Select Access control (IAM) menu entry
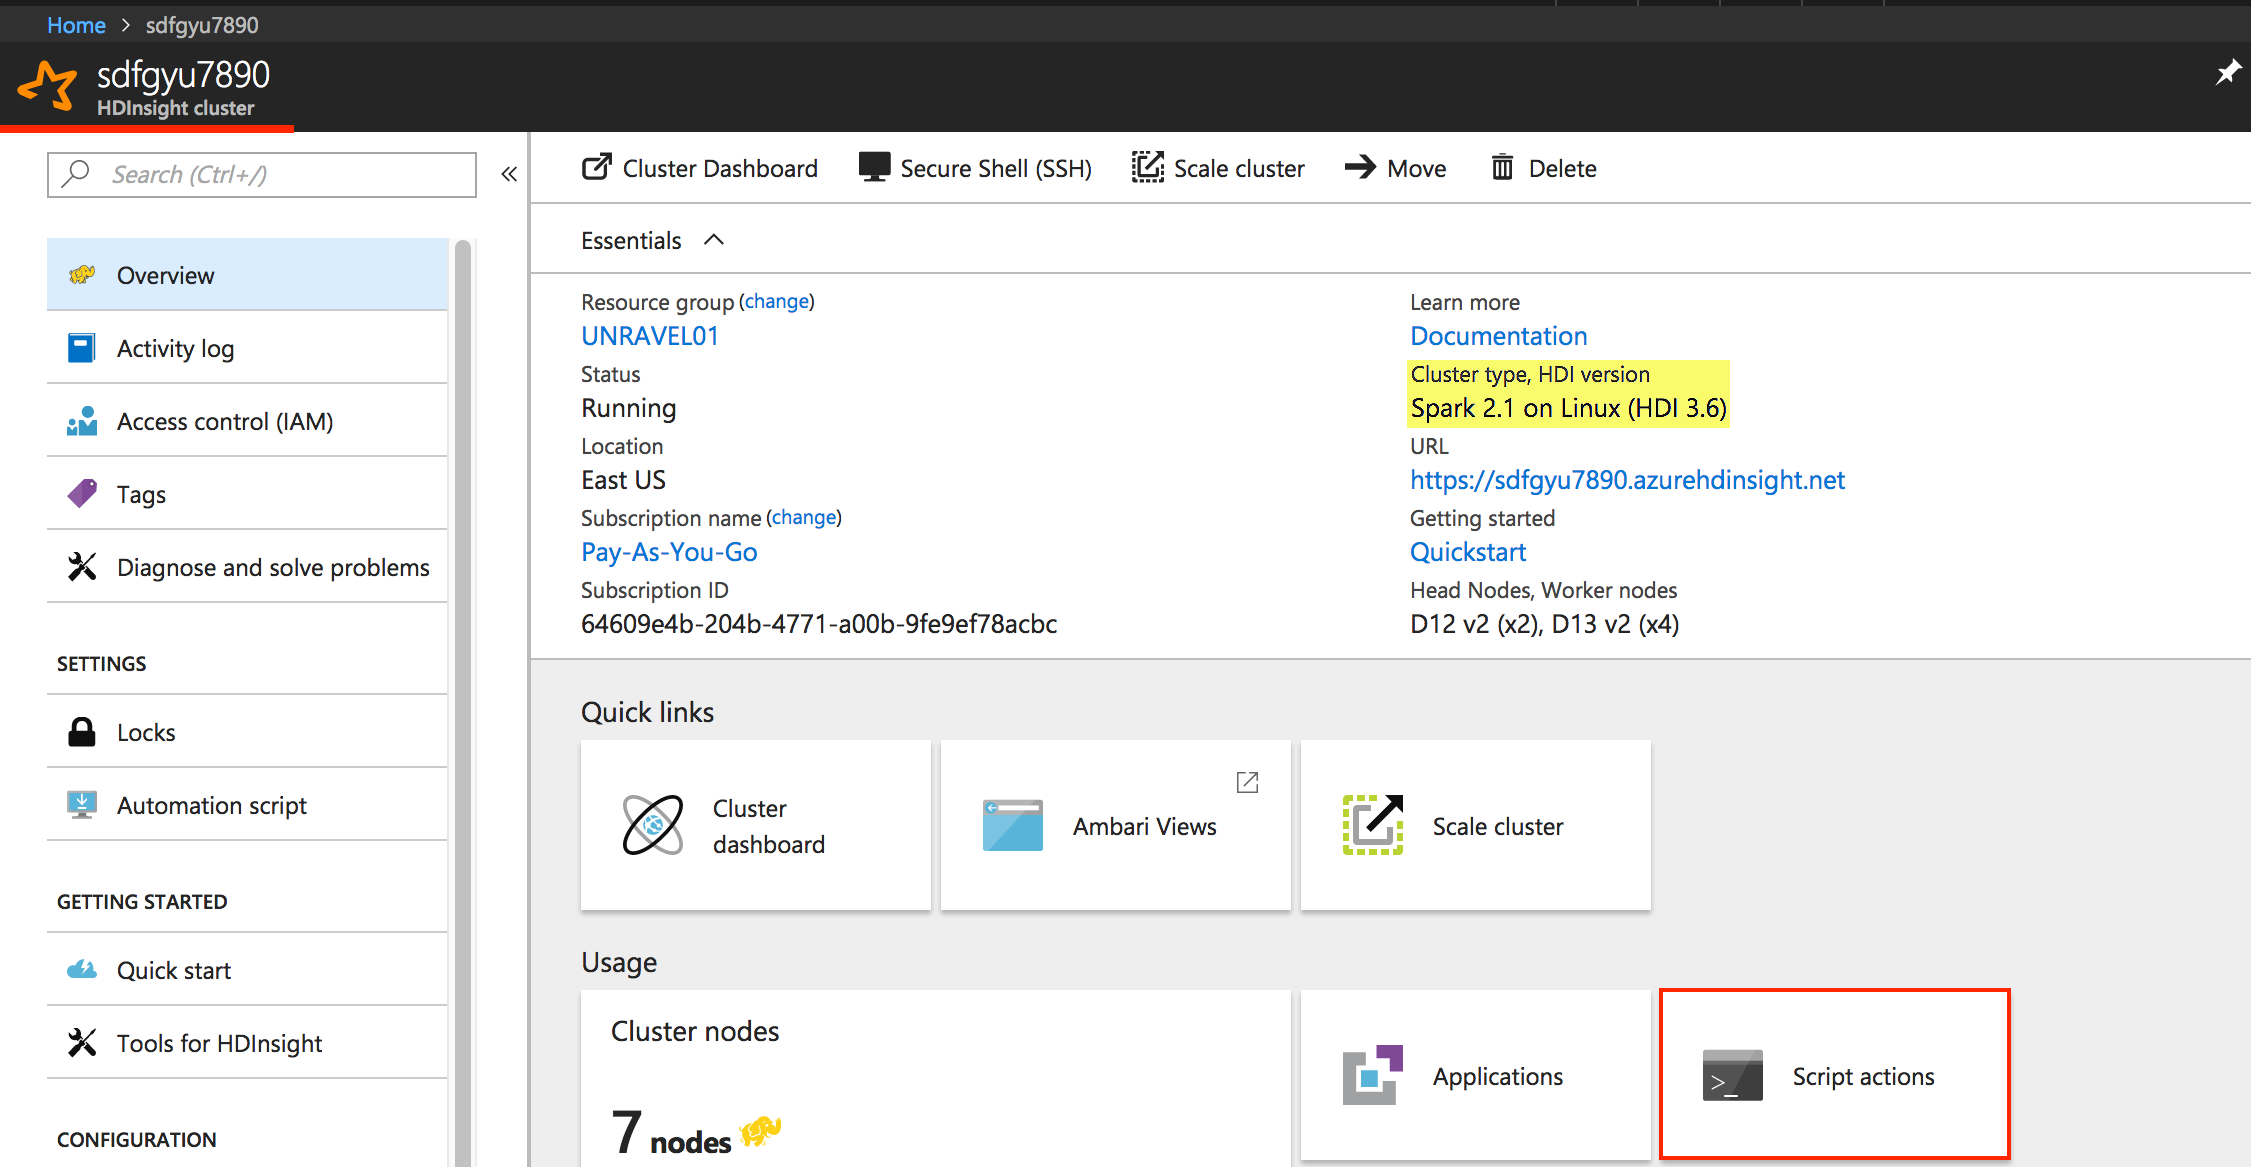2251x1167 pixels. (247, 421)
